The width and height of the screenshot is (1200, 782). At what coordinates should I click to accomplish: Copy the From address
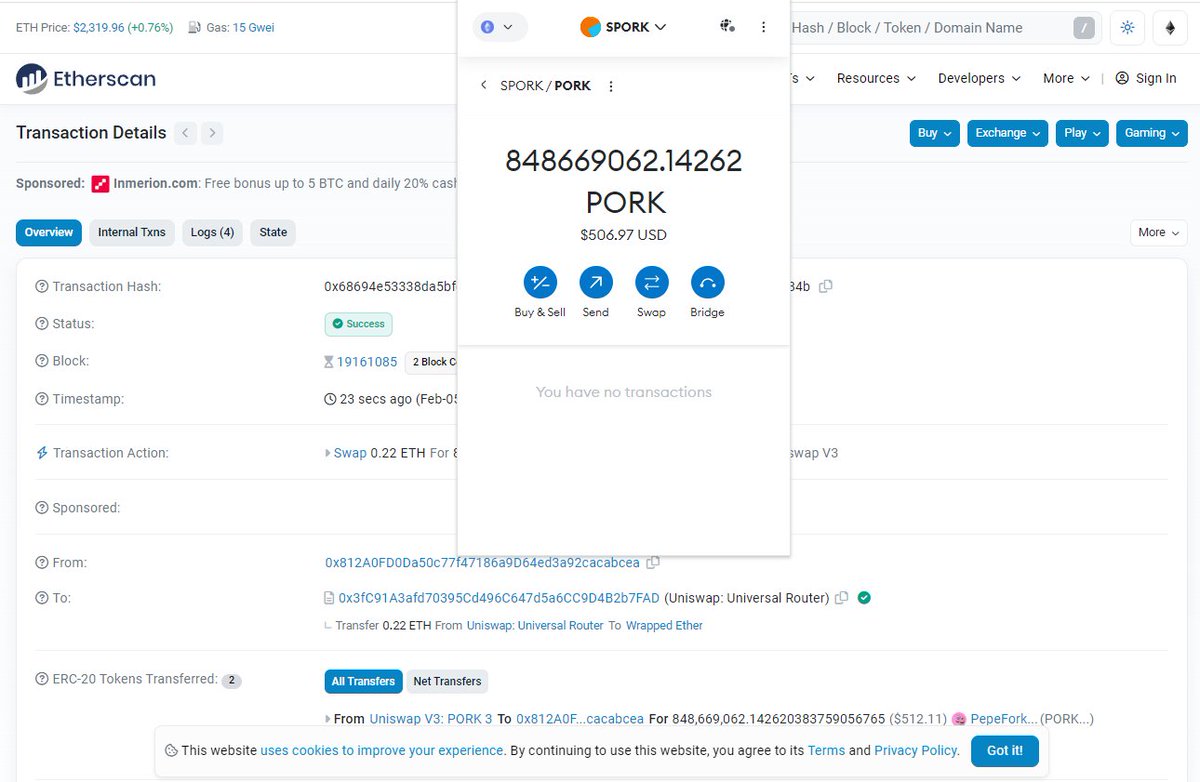(653, 563)
